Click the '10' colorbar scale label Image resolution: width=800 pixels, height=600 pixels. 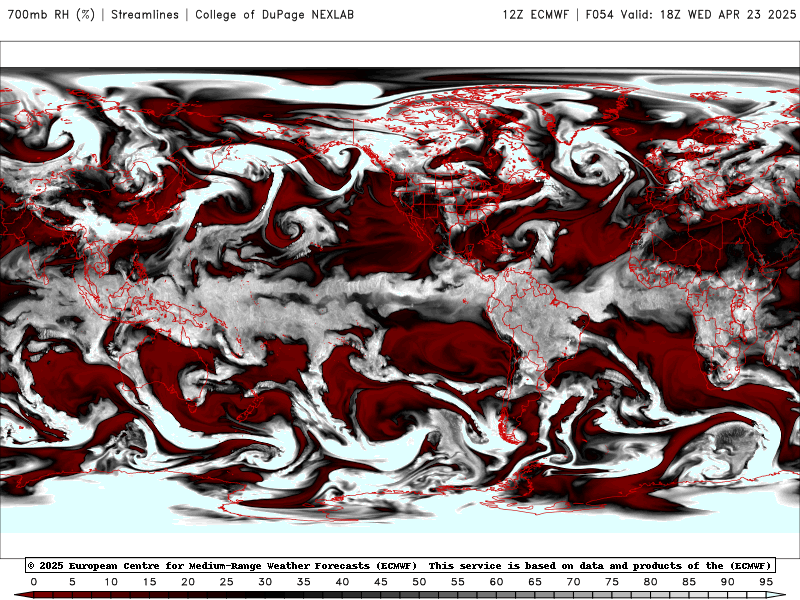point(111,582)
